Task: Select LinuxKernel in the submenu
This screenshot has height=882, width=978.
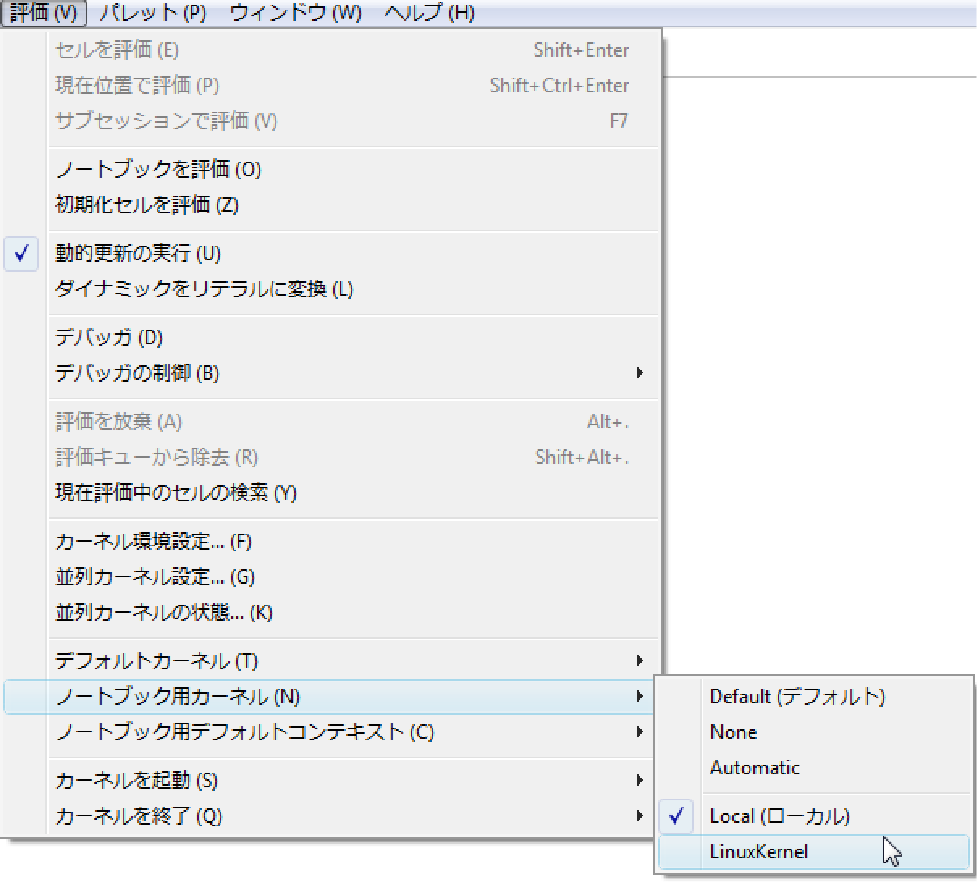Action: (814, 852)
